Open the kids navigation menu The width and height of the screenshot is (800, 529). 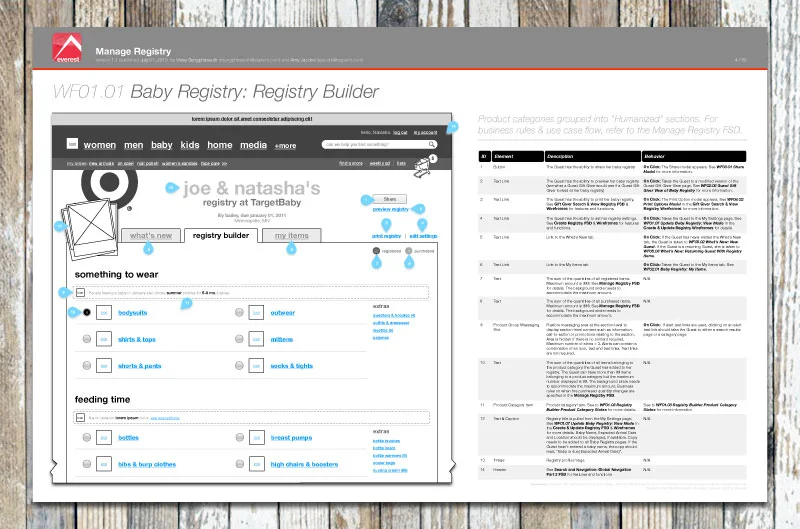click(x=190, y=145)
